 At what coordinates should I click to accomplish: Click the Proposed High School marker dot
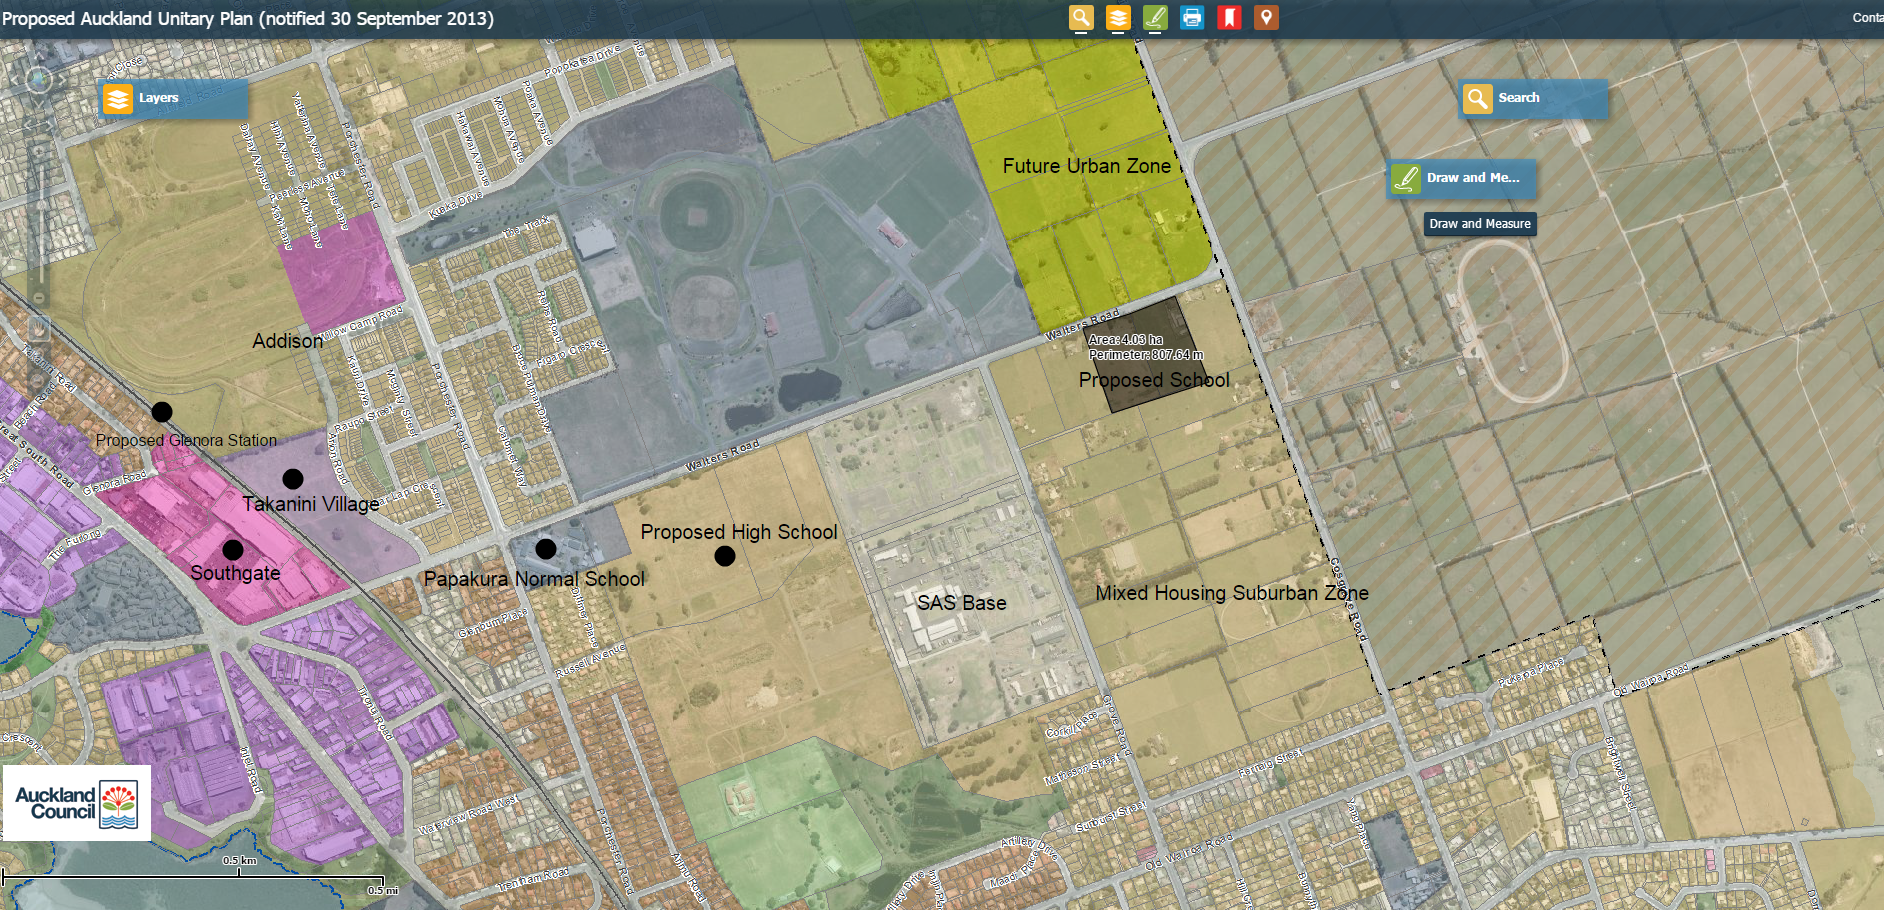coord(725,556)
